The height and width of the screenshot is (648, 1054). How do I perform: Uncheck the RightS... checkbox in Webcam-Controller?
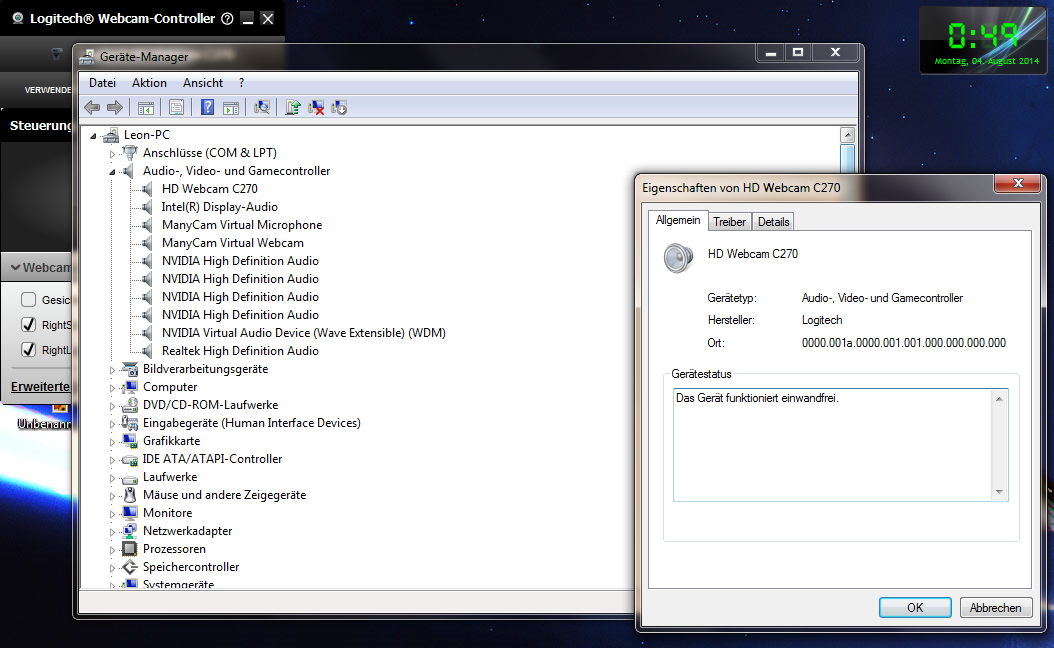[28, 325]
